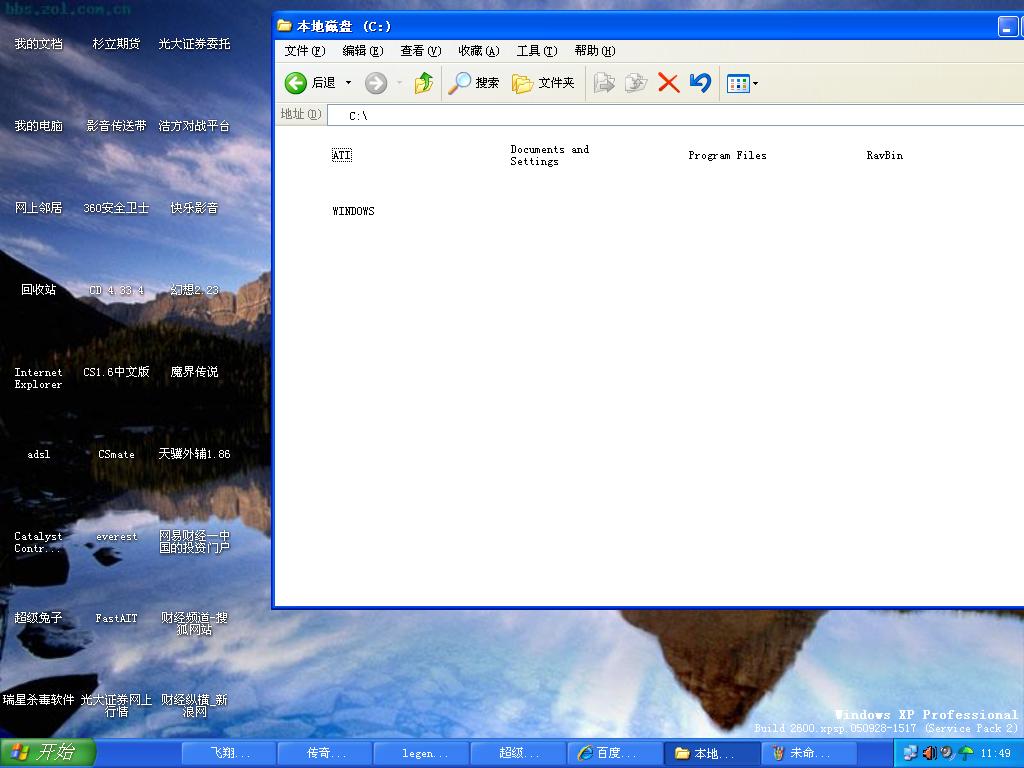Select 超级兔子 desktop shortcut
The width and height of the screenshot is (1024, 768).
click(39, 618)
